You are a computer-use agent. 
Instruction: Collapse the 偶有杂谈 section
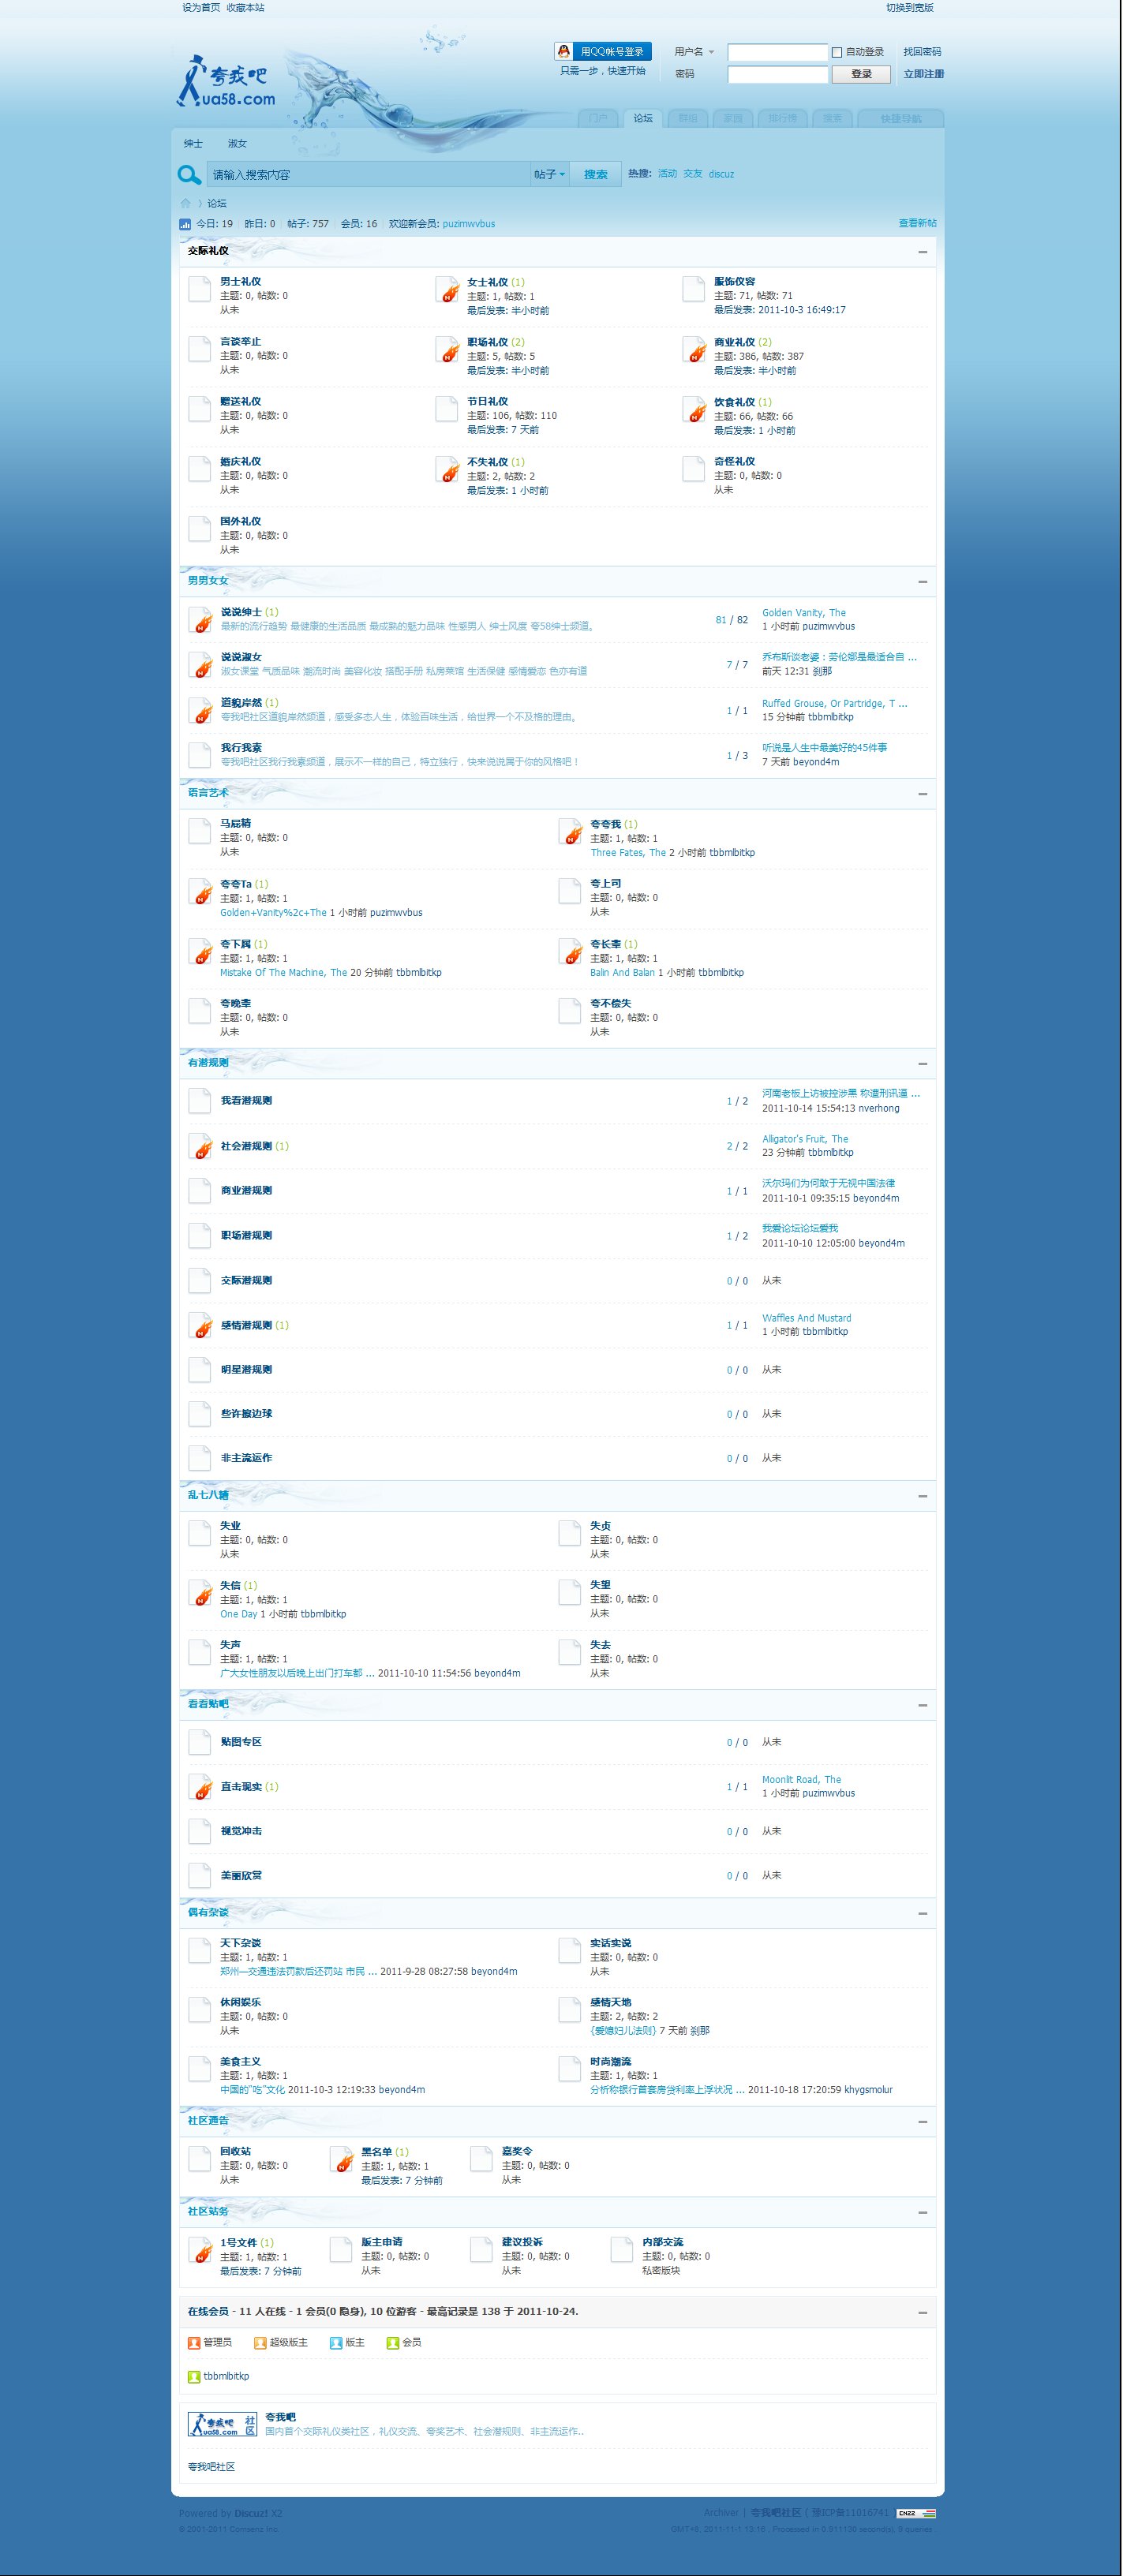(922, 1914)
